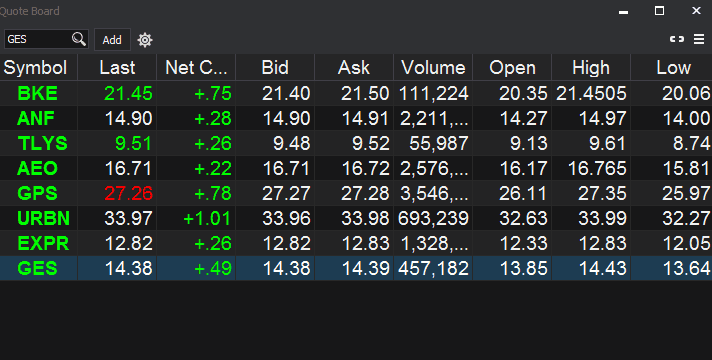Maximize the Quote Board window
The height and width of the screenshot is (360, 712).
[659, 10]
